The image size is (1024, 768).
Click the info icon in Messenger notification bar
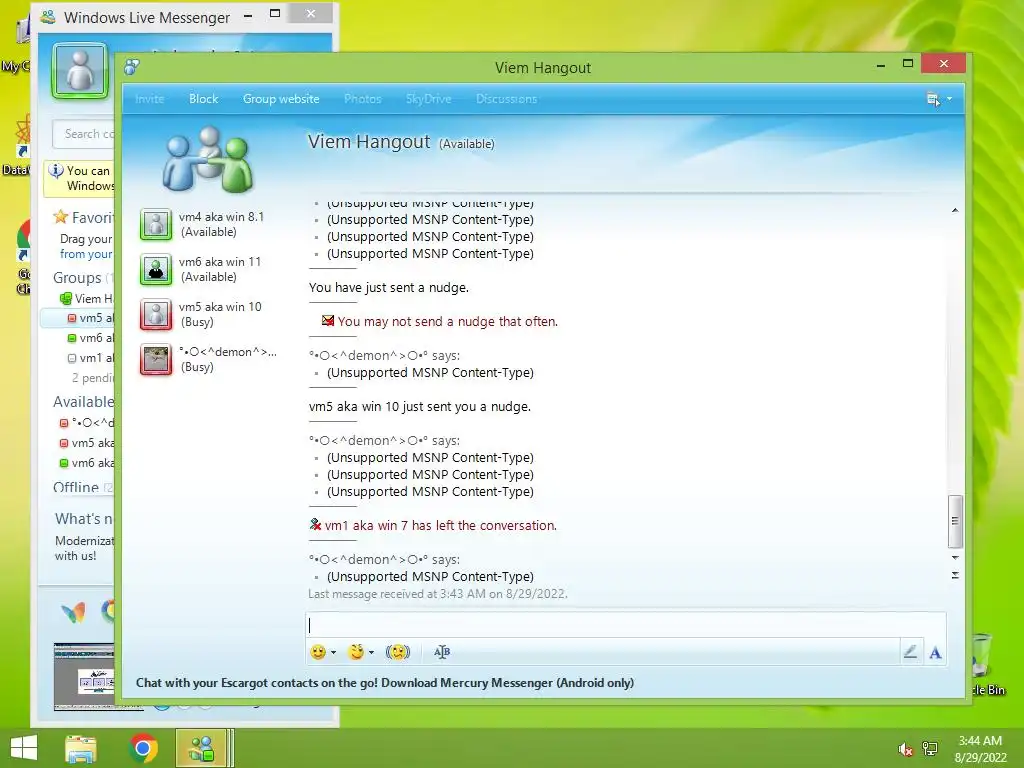(56, 171)
